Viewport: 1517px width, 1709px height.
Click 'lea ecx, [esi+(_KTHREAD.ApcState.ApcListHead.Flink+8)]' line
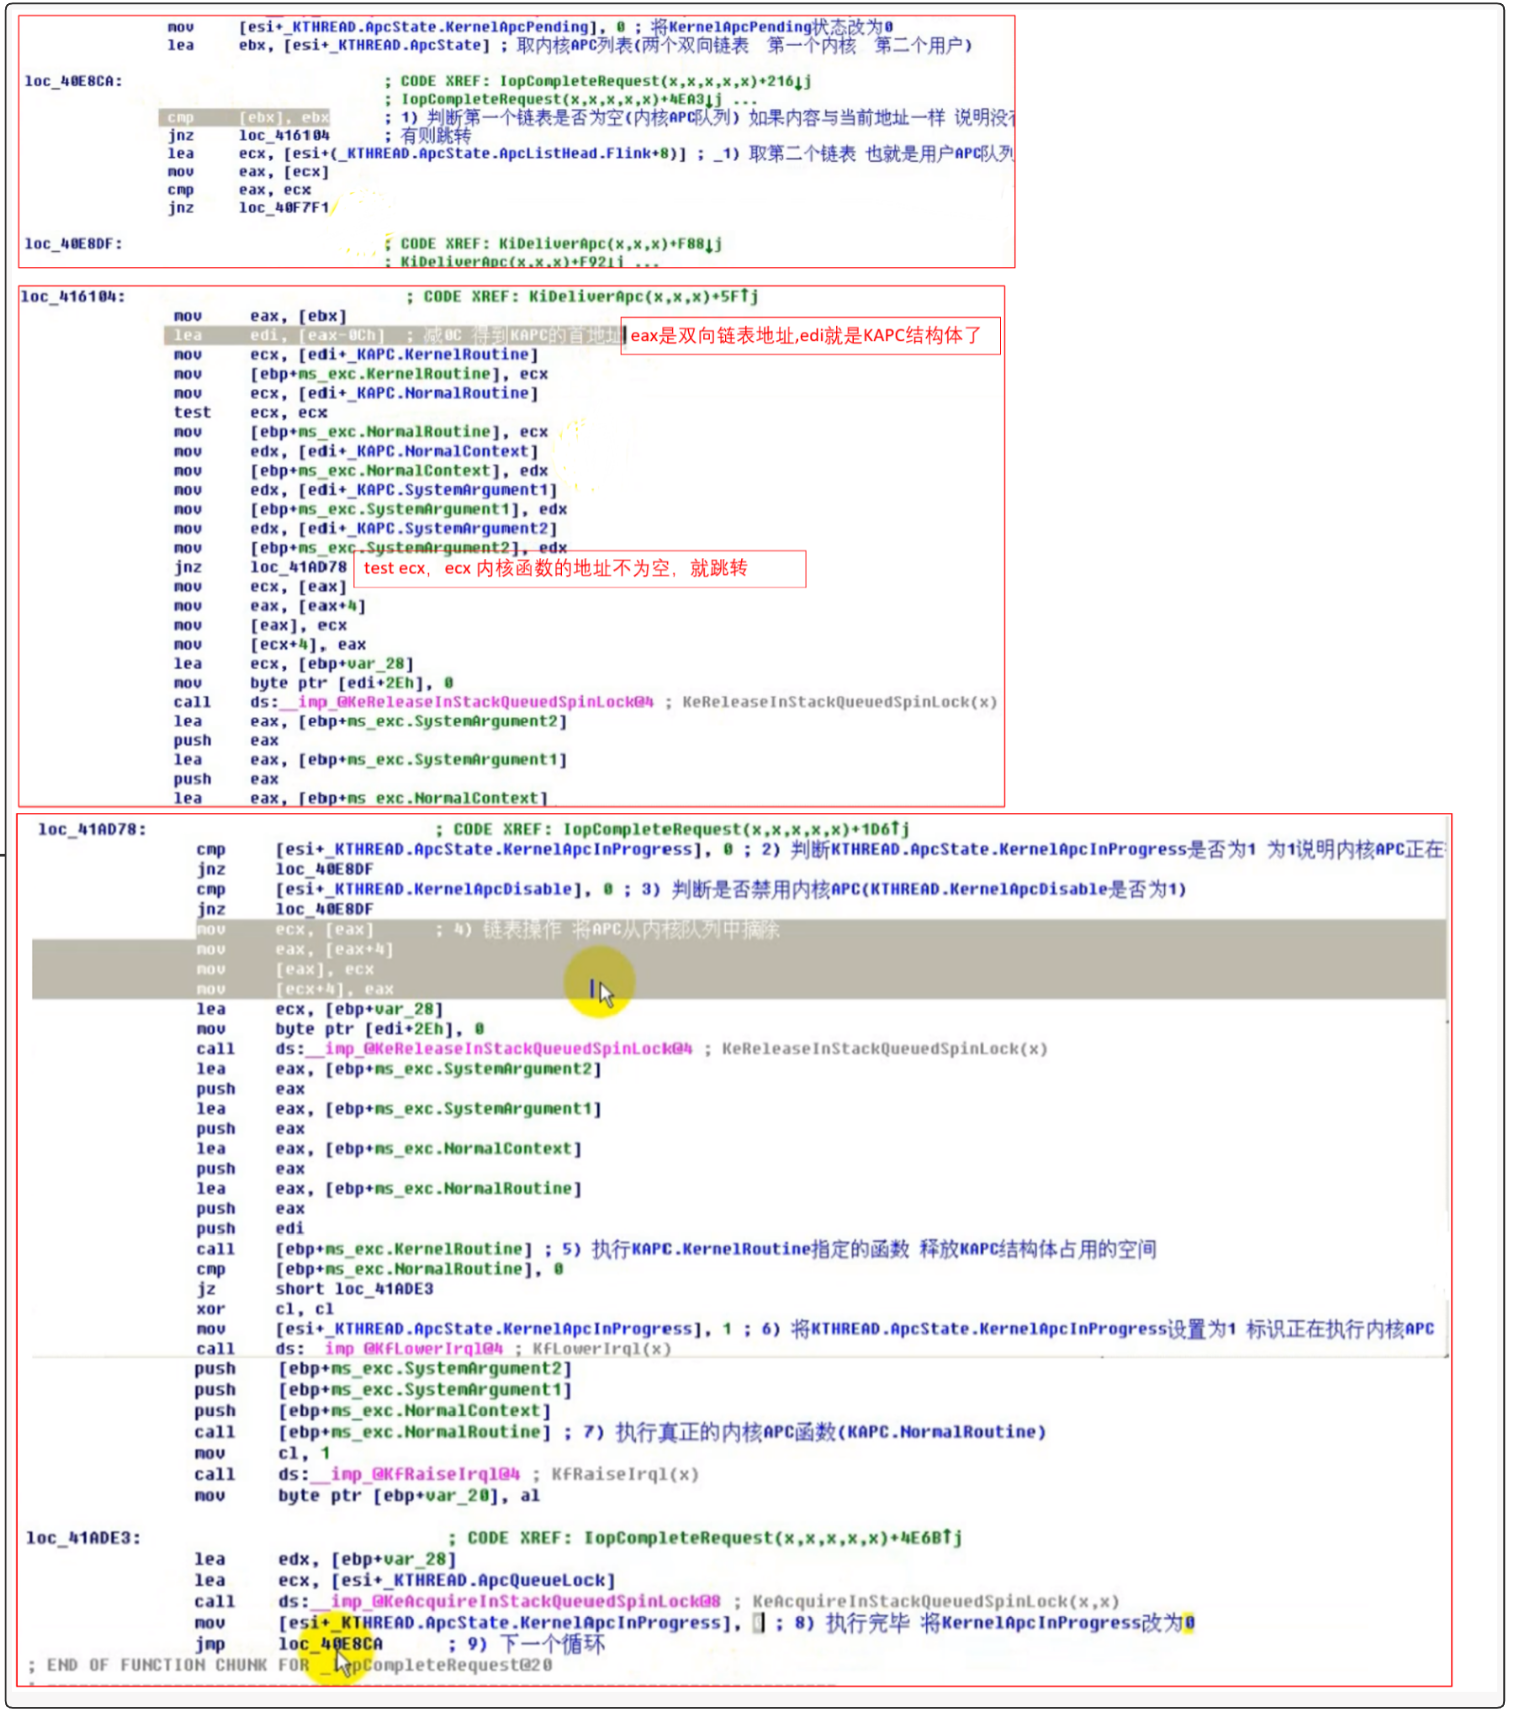coord(428,153)
